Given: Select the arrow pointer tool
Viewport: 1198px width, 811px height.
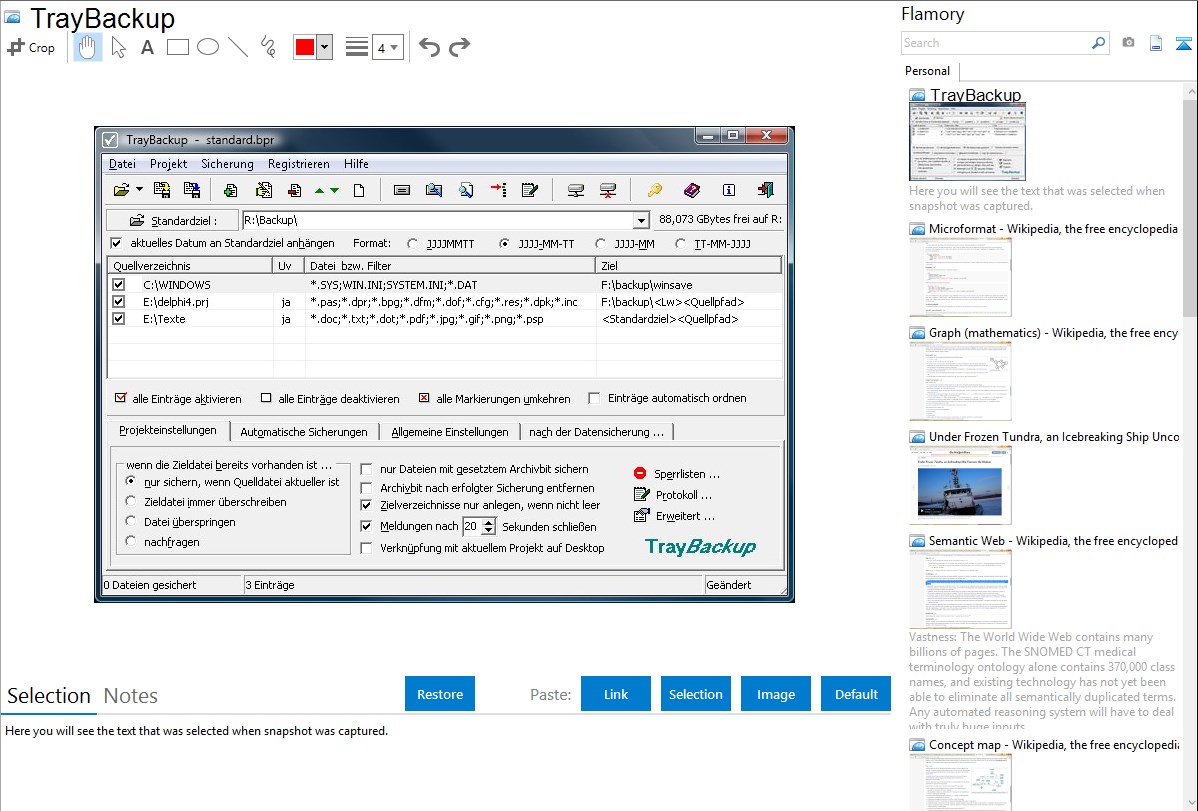Looking at the screenshot, I should [118, 47].
